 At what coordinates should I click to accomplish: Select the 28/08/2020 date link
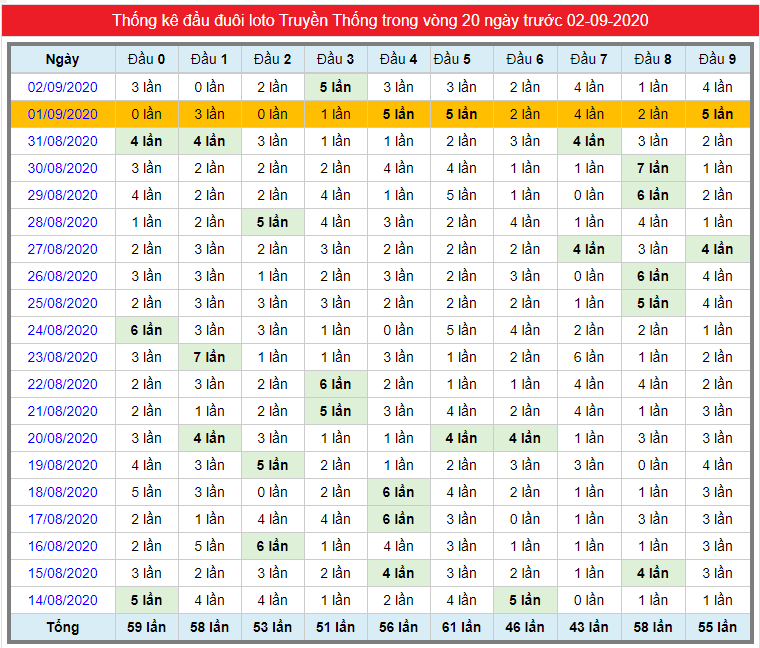click(x=63, y=222)
